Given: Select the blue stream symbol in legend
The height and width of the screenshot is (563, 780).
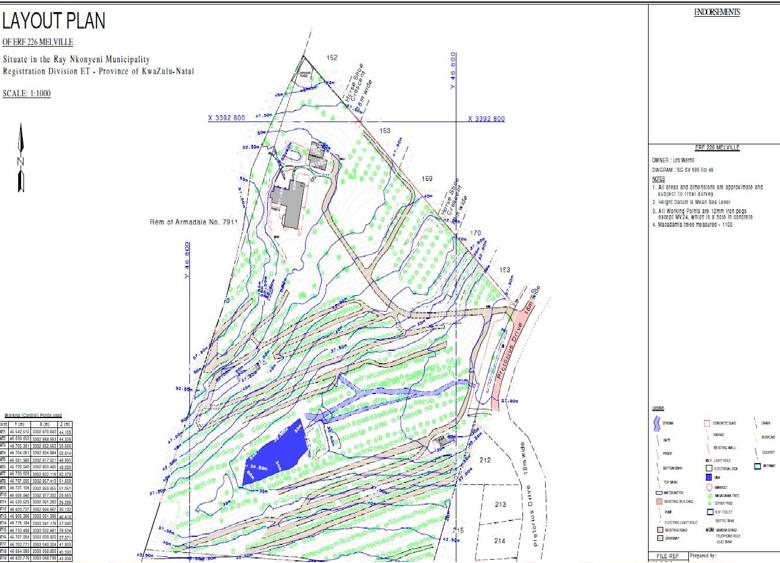Looking at the screenshot, I should click(657, 423).
